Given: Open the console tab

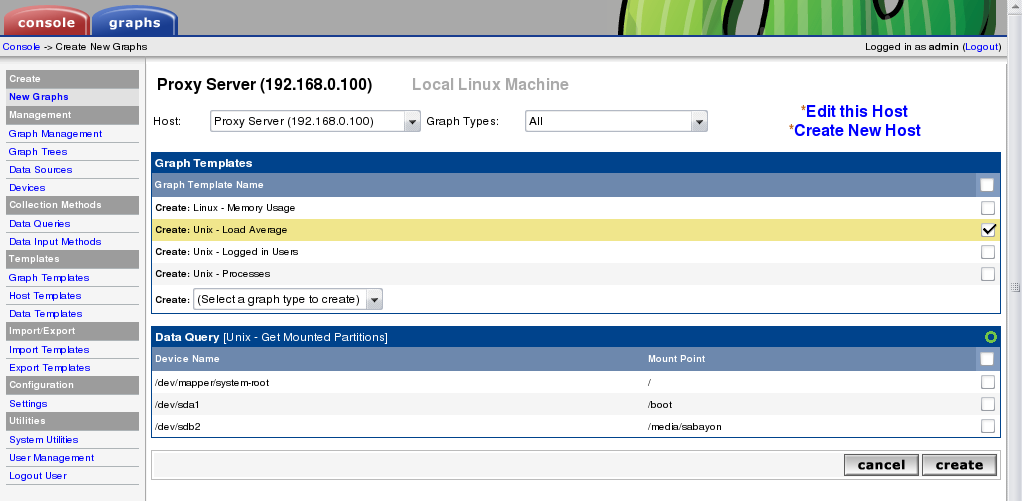Looking at the screenshot, I should [46, 21].
